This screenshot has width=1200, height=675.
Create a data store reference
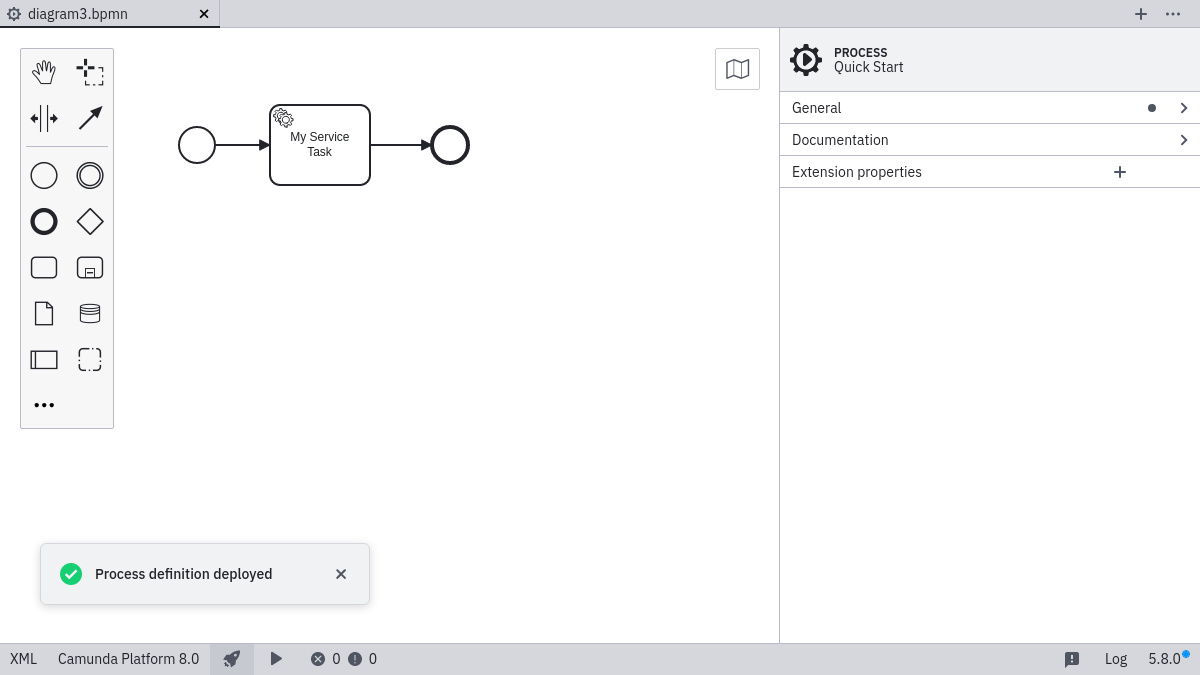[x=90, y=314]
